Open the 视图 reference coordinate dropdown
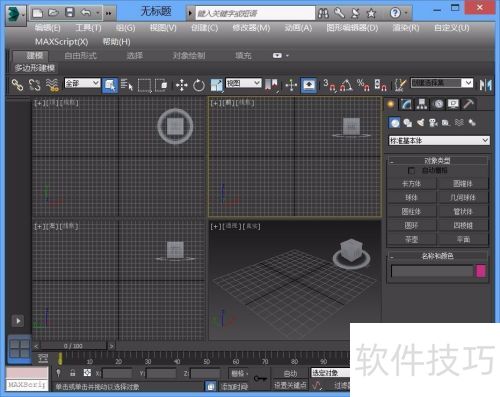Viewport: 500px width, 397px height. (x=243, y=83)
